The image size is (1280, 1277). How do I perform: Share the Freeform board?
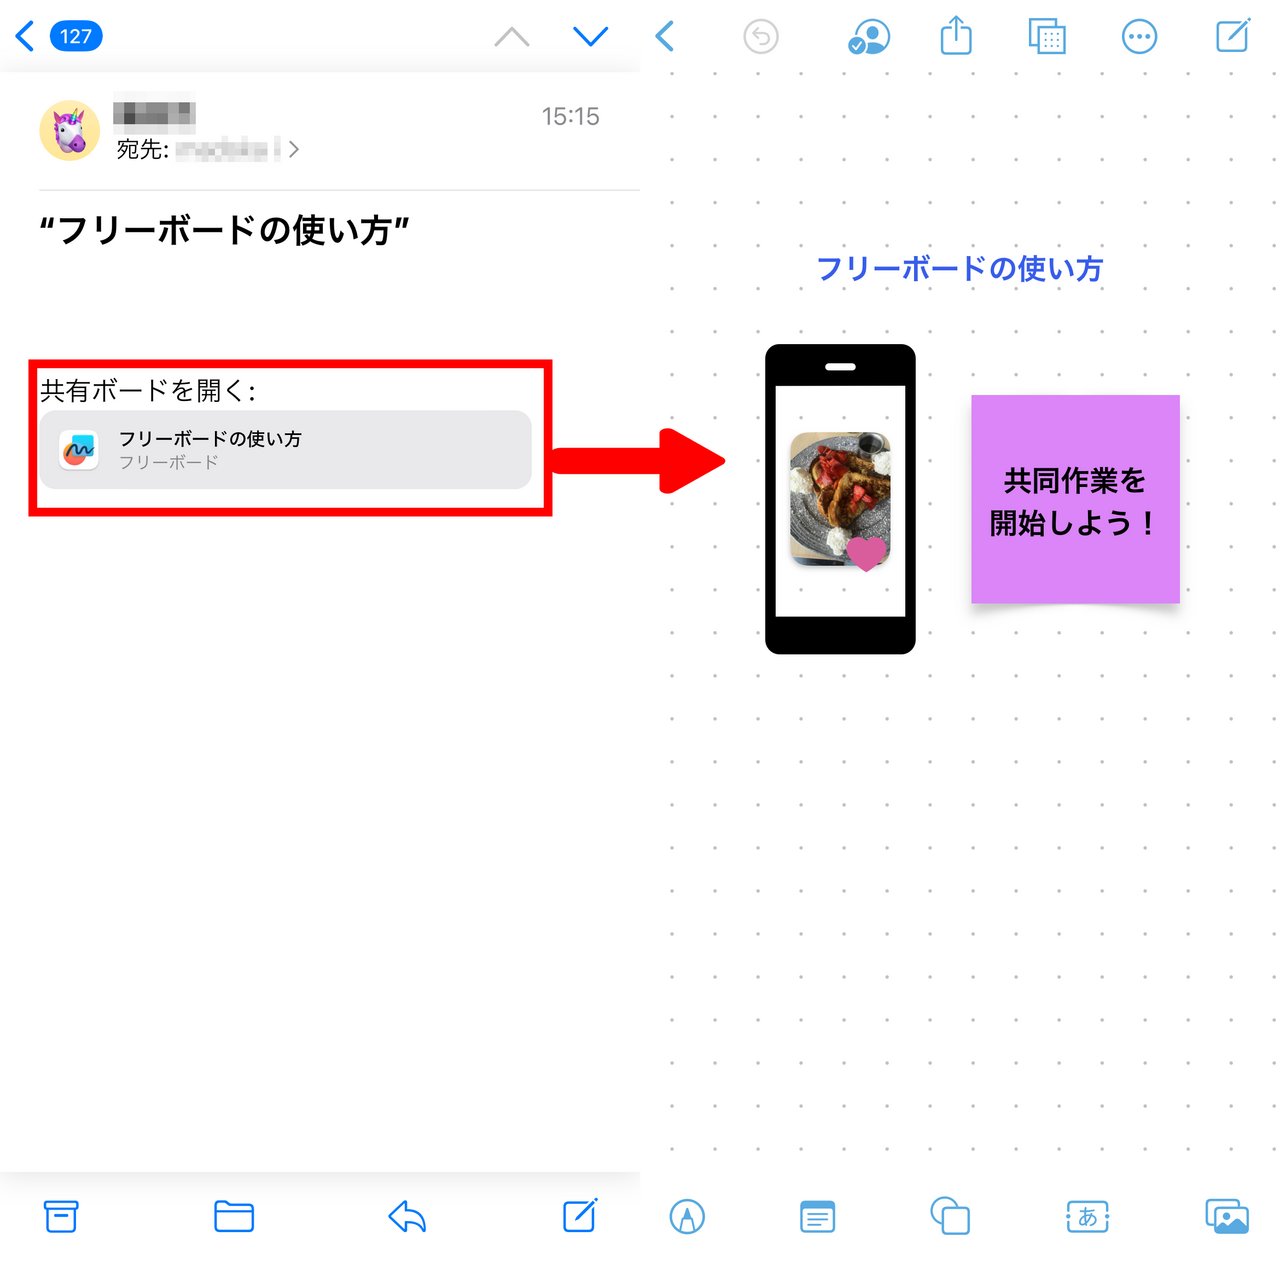click(956, 35)
